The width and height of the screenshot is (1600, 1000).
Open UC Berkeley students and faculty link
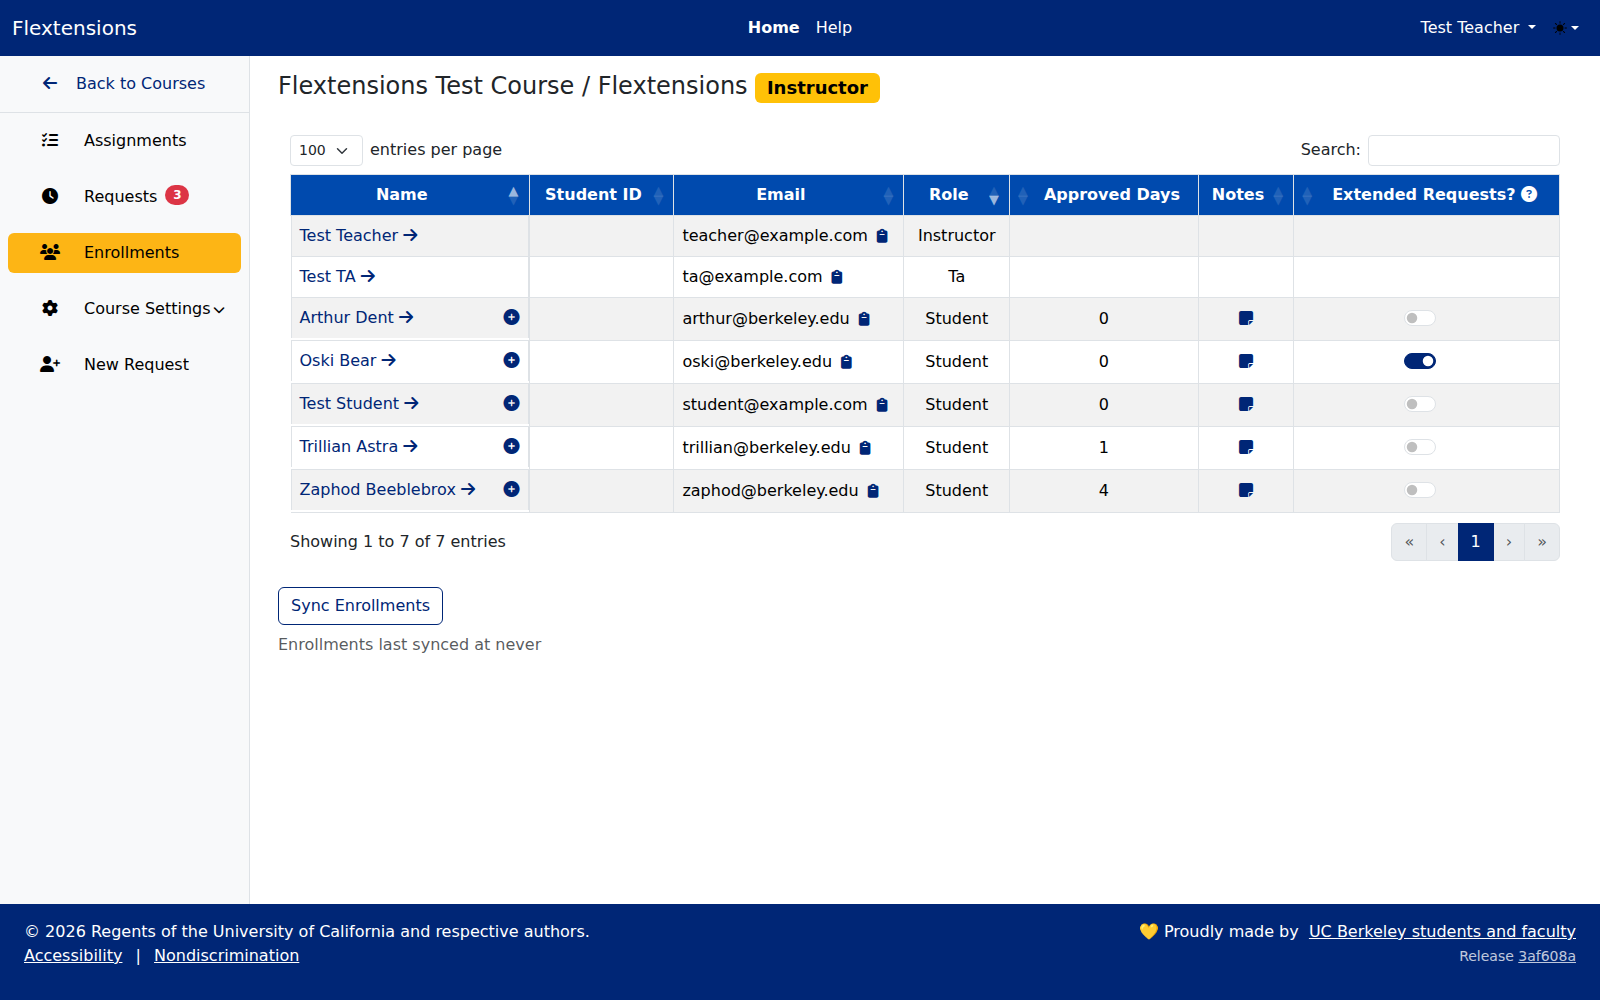click(x=1442, y=932)
